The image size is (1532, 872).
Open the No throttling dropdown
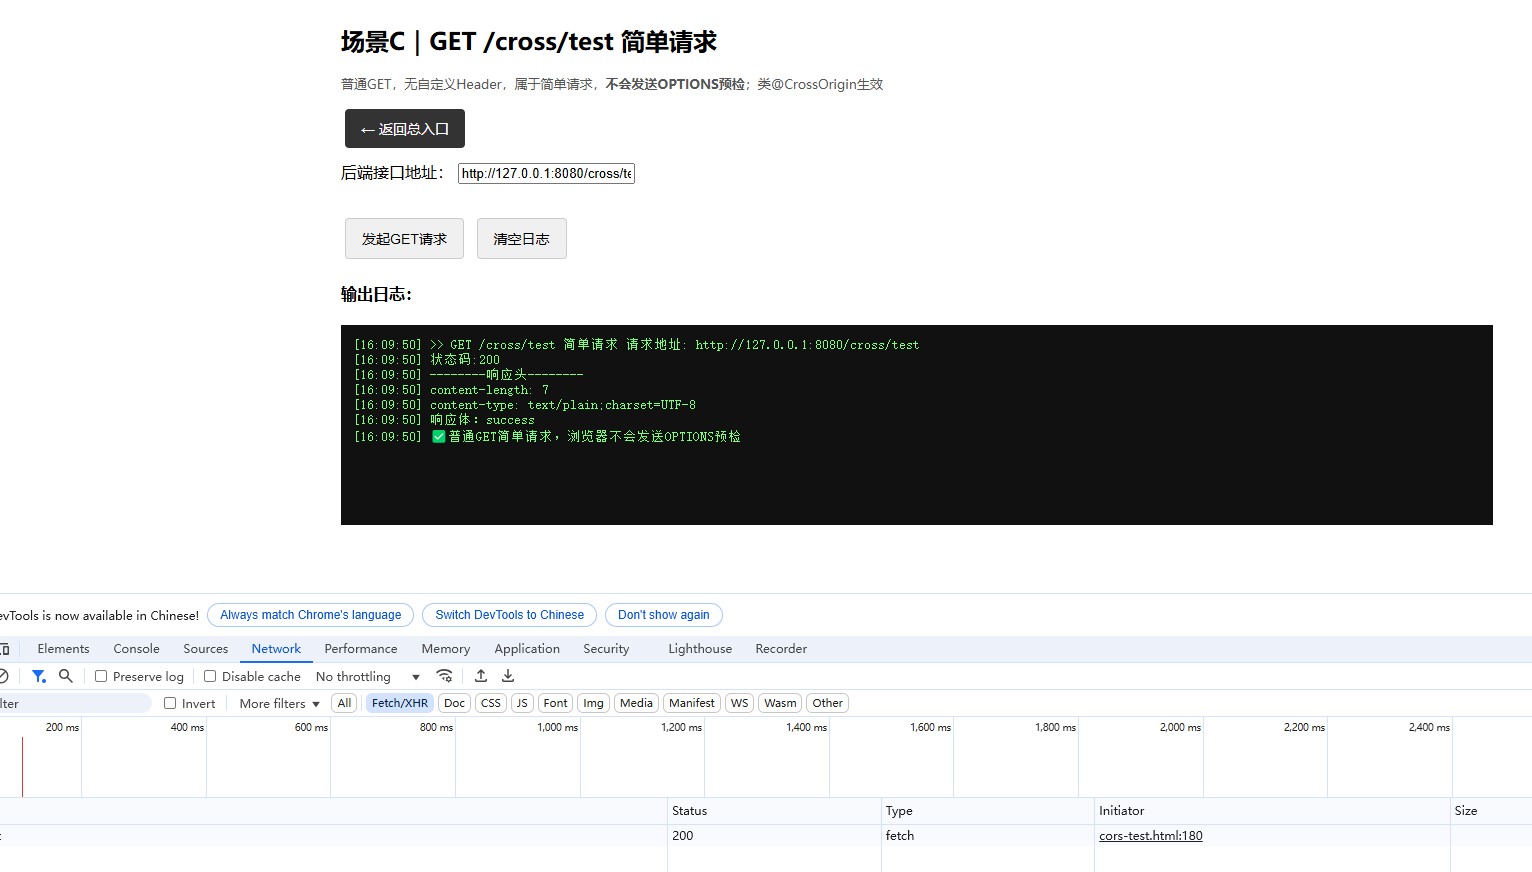coord(368,677)
